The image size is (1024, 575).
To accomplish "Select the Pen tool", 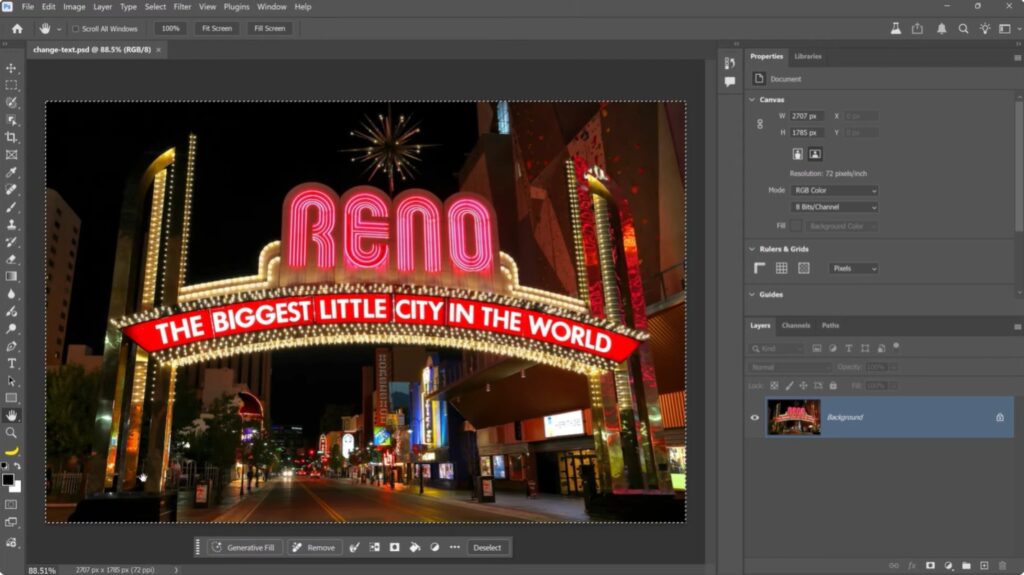I will (x=11, y=346).
